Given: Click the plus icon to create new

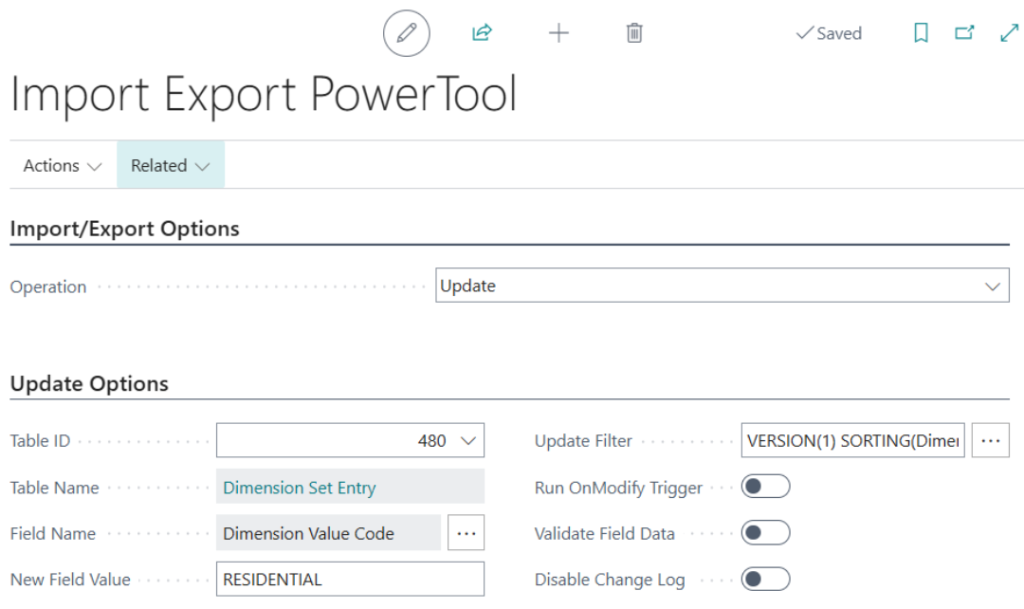Looking at the screenshot, I should 558,34.
